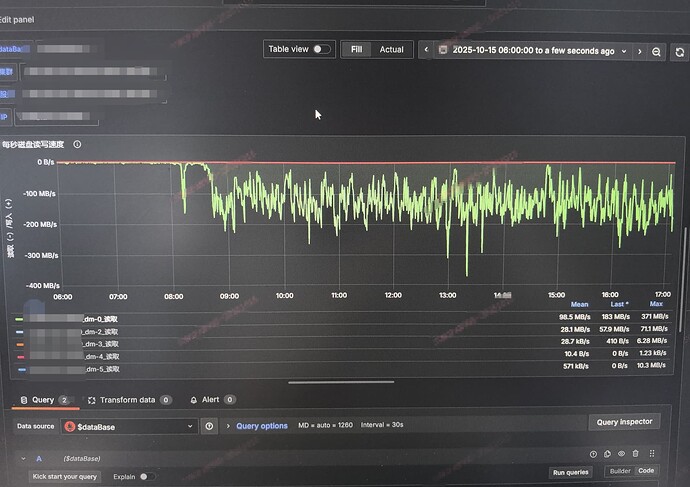This screenshot has width=690, height=487.
Task: Zoom out the time range
Action: click(x=656, y=52)
